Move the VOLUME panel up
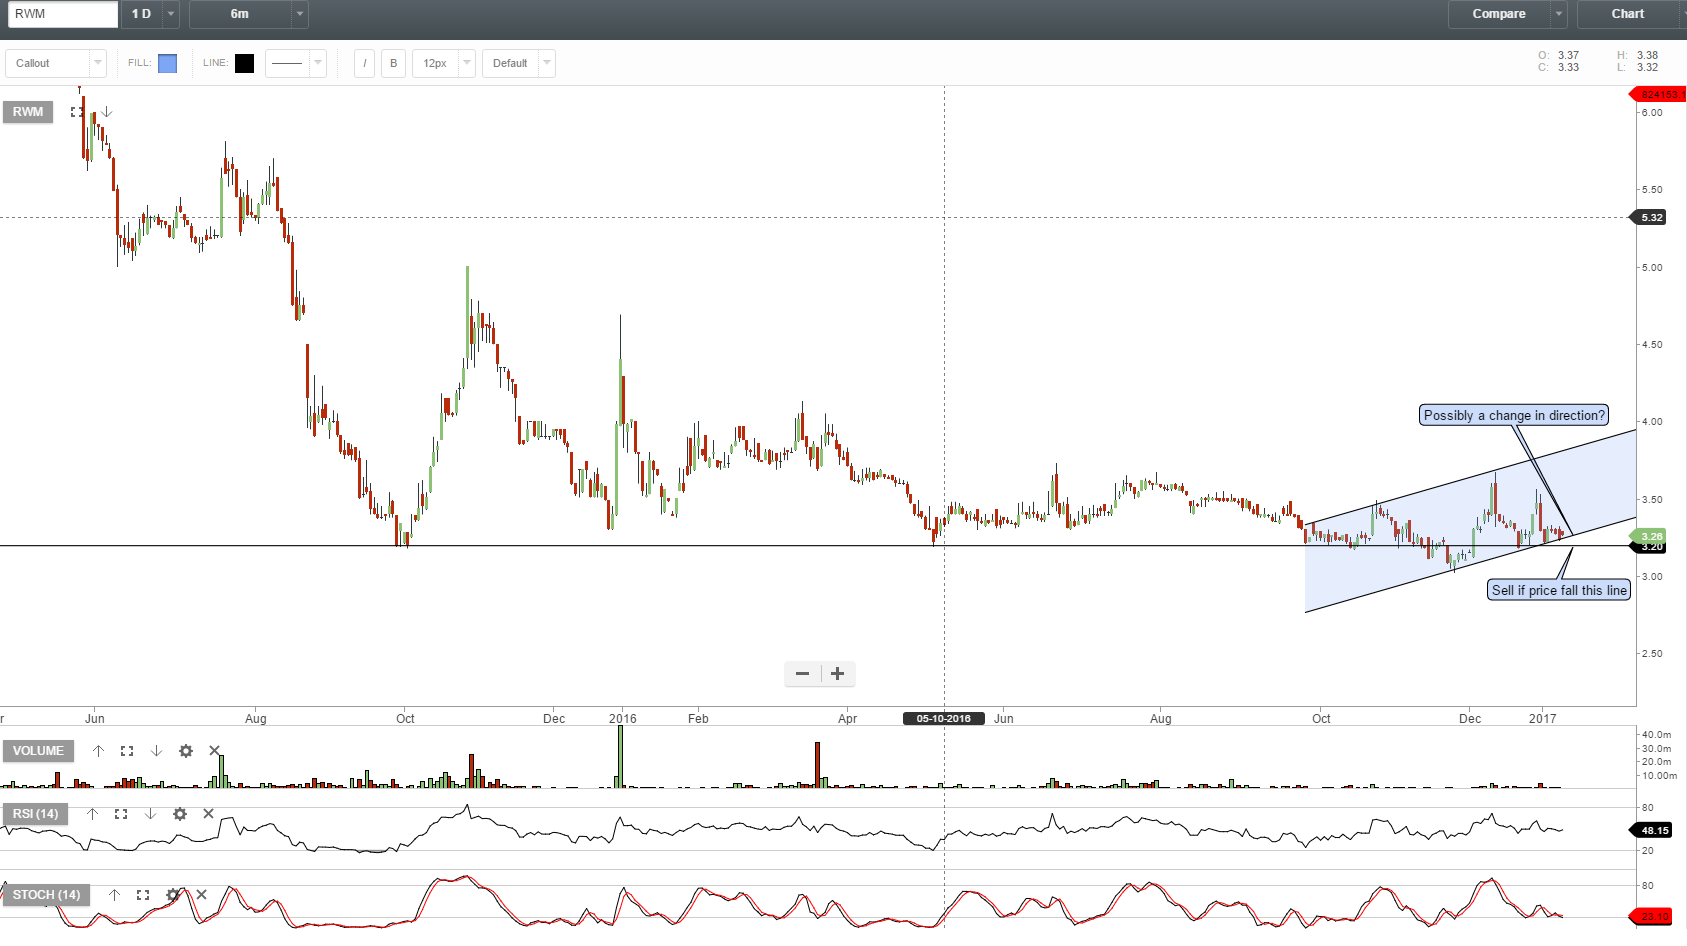The height and width of the screenshot is (946, 1687). tap(99, 750)
